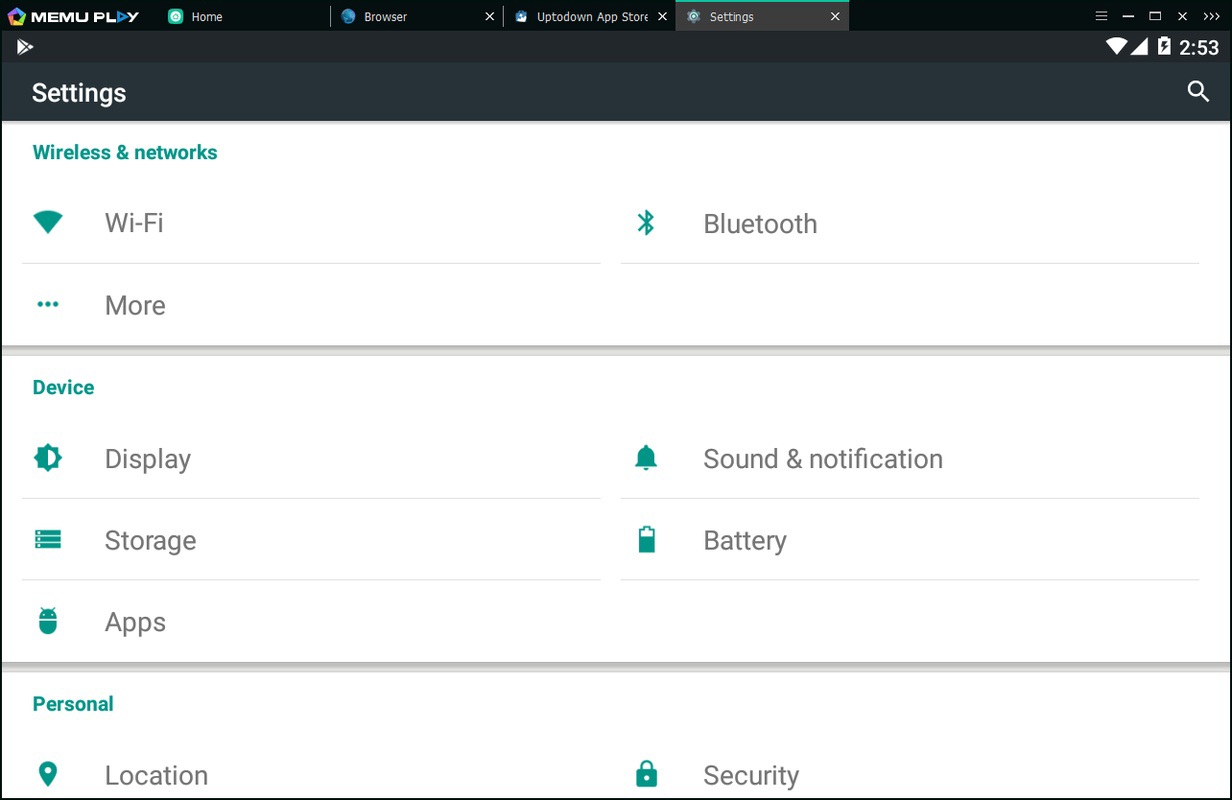Open Display settings
The image size is (1232, 800).
pos(311,458)
